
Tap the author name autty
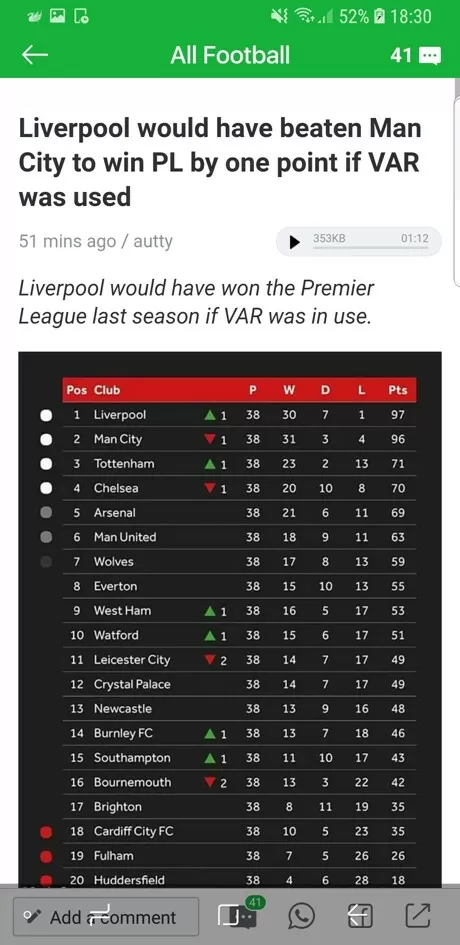[x=153, y=241]
